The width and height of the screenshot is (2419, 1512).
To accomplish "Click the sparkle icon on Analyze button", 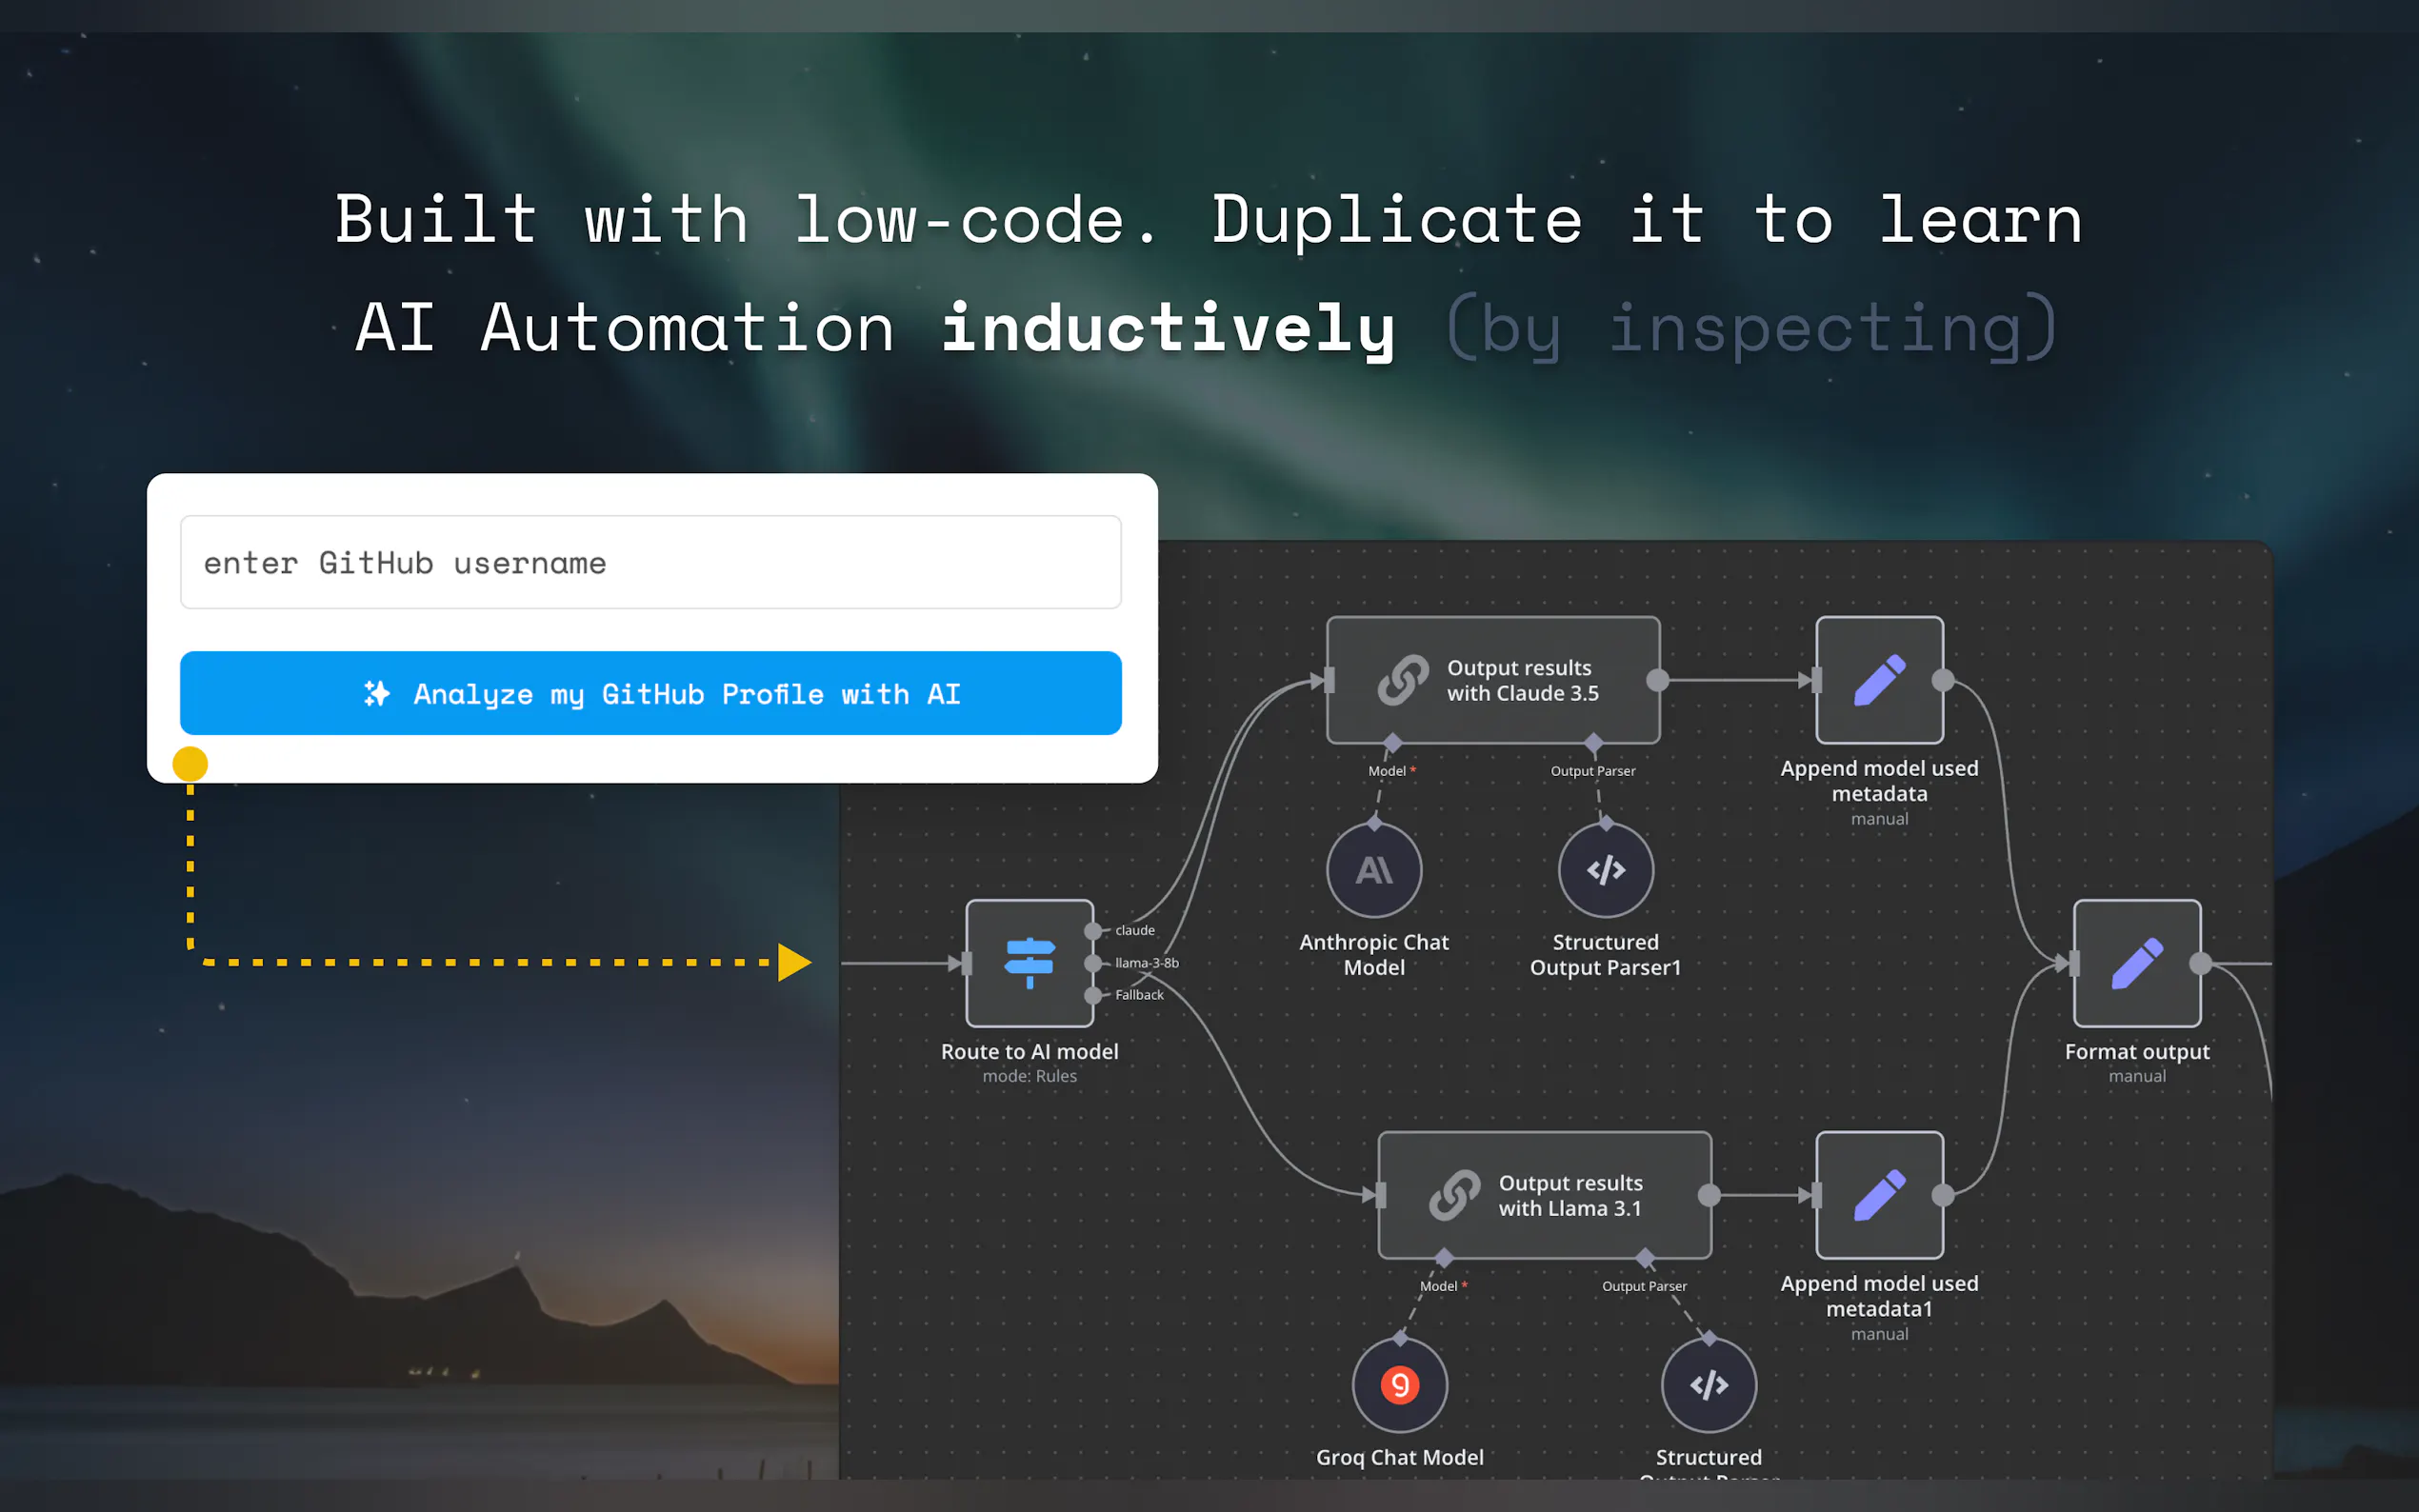I will [377, 693].
